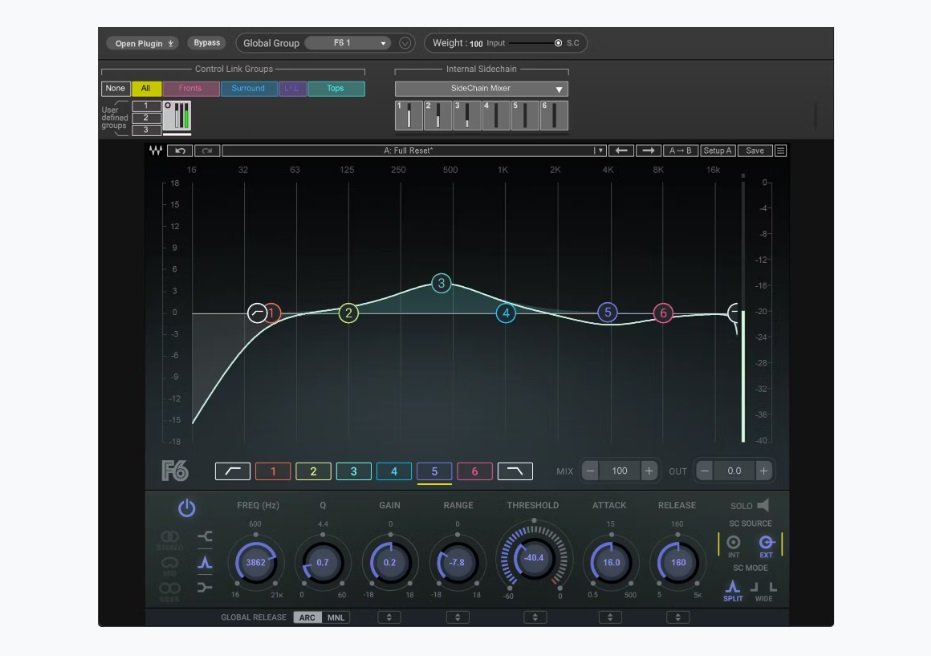The height and width of the screenshot is (656, 931).
Task: Switch global release to MNL
Action: point(335,617)
